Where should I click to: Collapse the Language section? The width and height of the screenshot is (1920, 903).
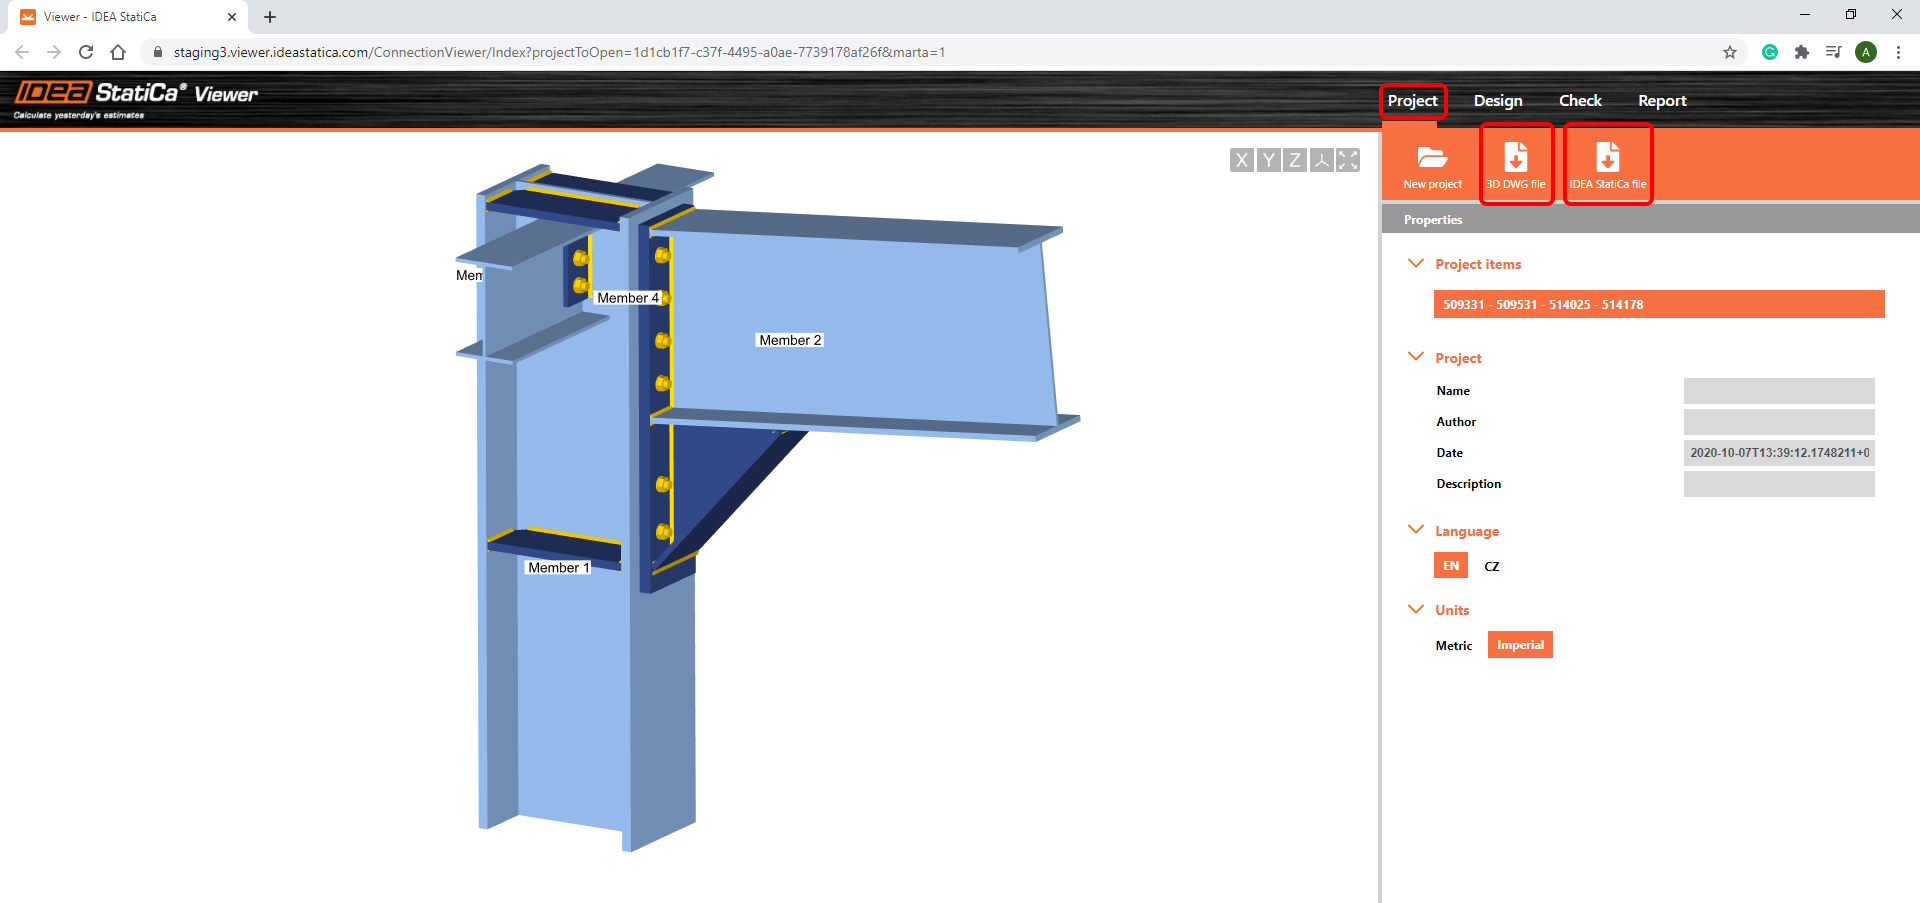pyautogui.click(x=1415, y=530)
